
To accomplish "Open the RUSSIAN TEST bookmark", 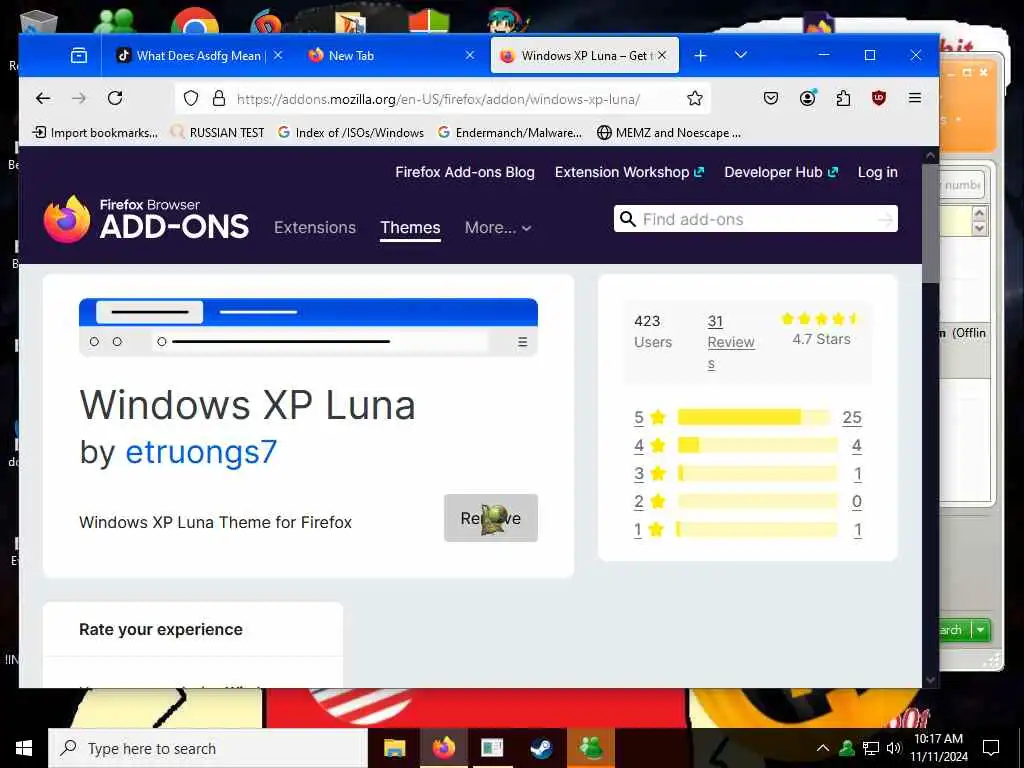I will (x=217, y=133).
